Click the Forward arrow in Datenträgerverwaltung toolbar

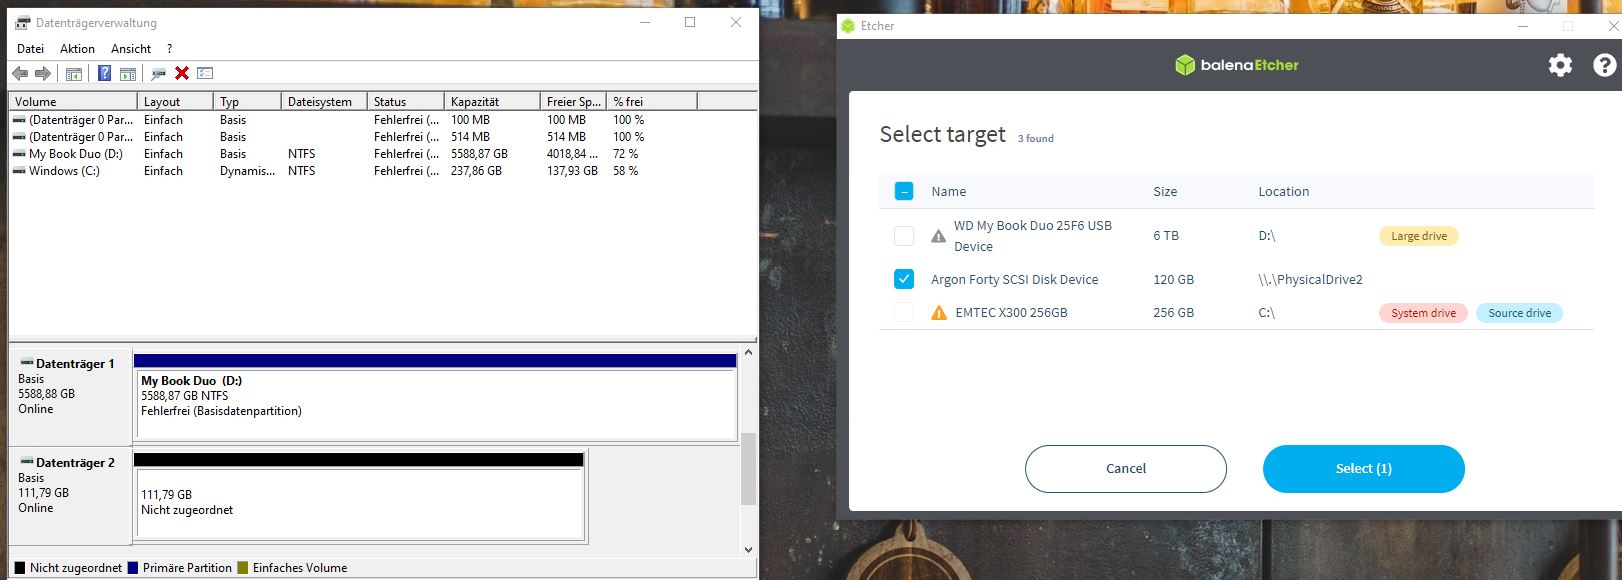coord(43,73)
